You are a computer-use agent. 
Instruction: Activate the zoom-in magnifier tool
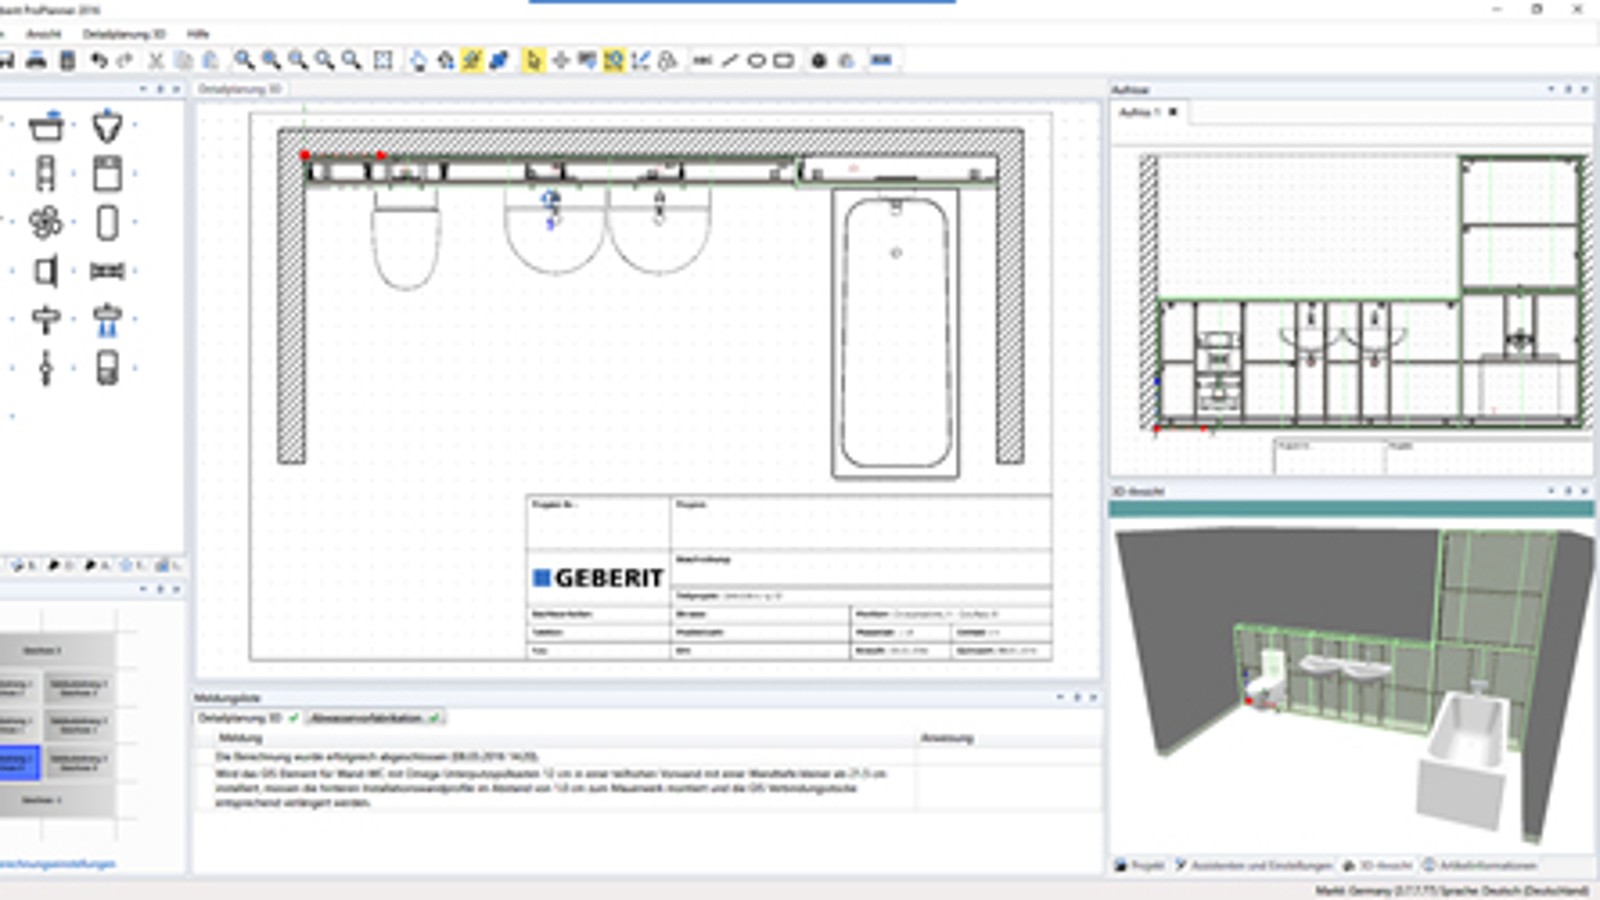242,60
